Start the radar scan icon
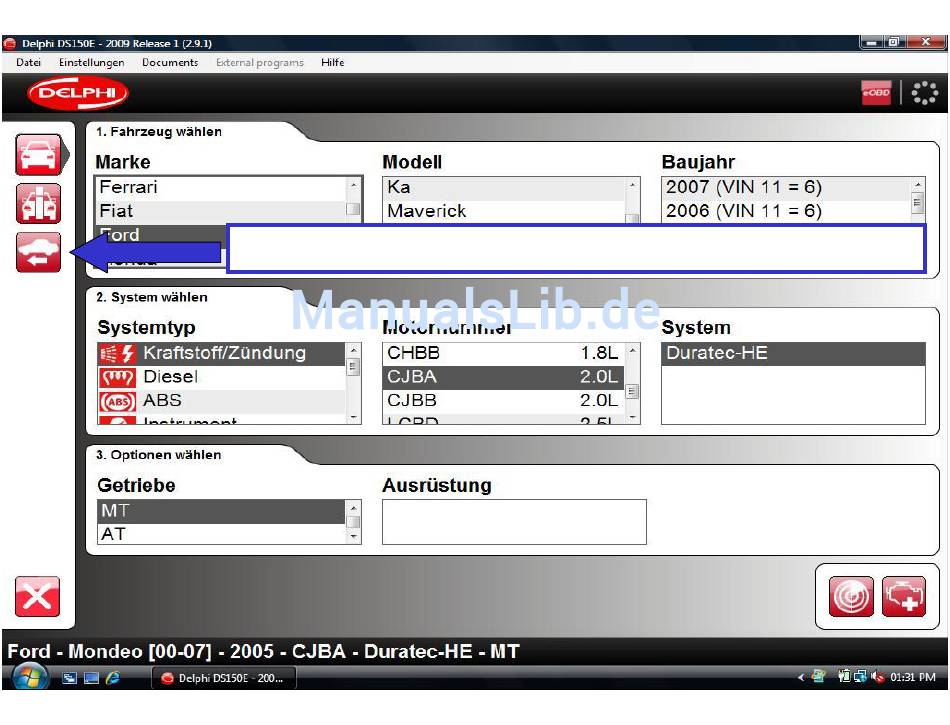 pyautogui.click(x=851, y=597)
